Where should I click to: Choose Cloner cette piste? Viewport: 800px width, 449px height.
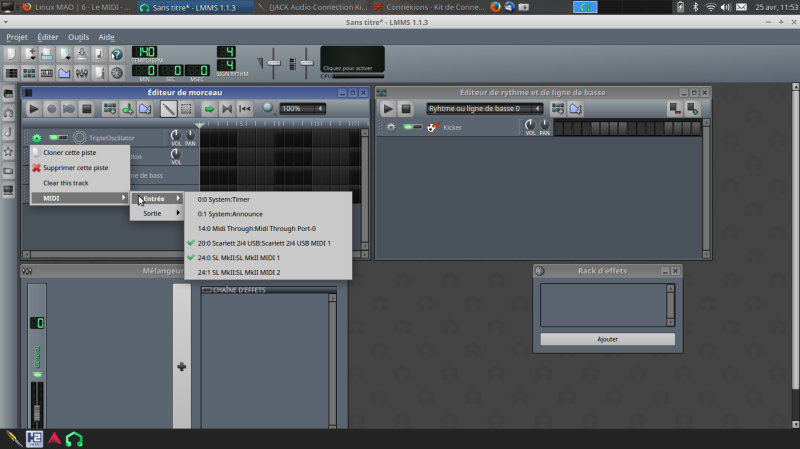pos(80,153)
